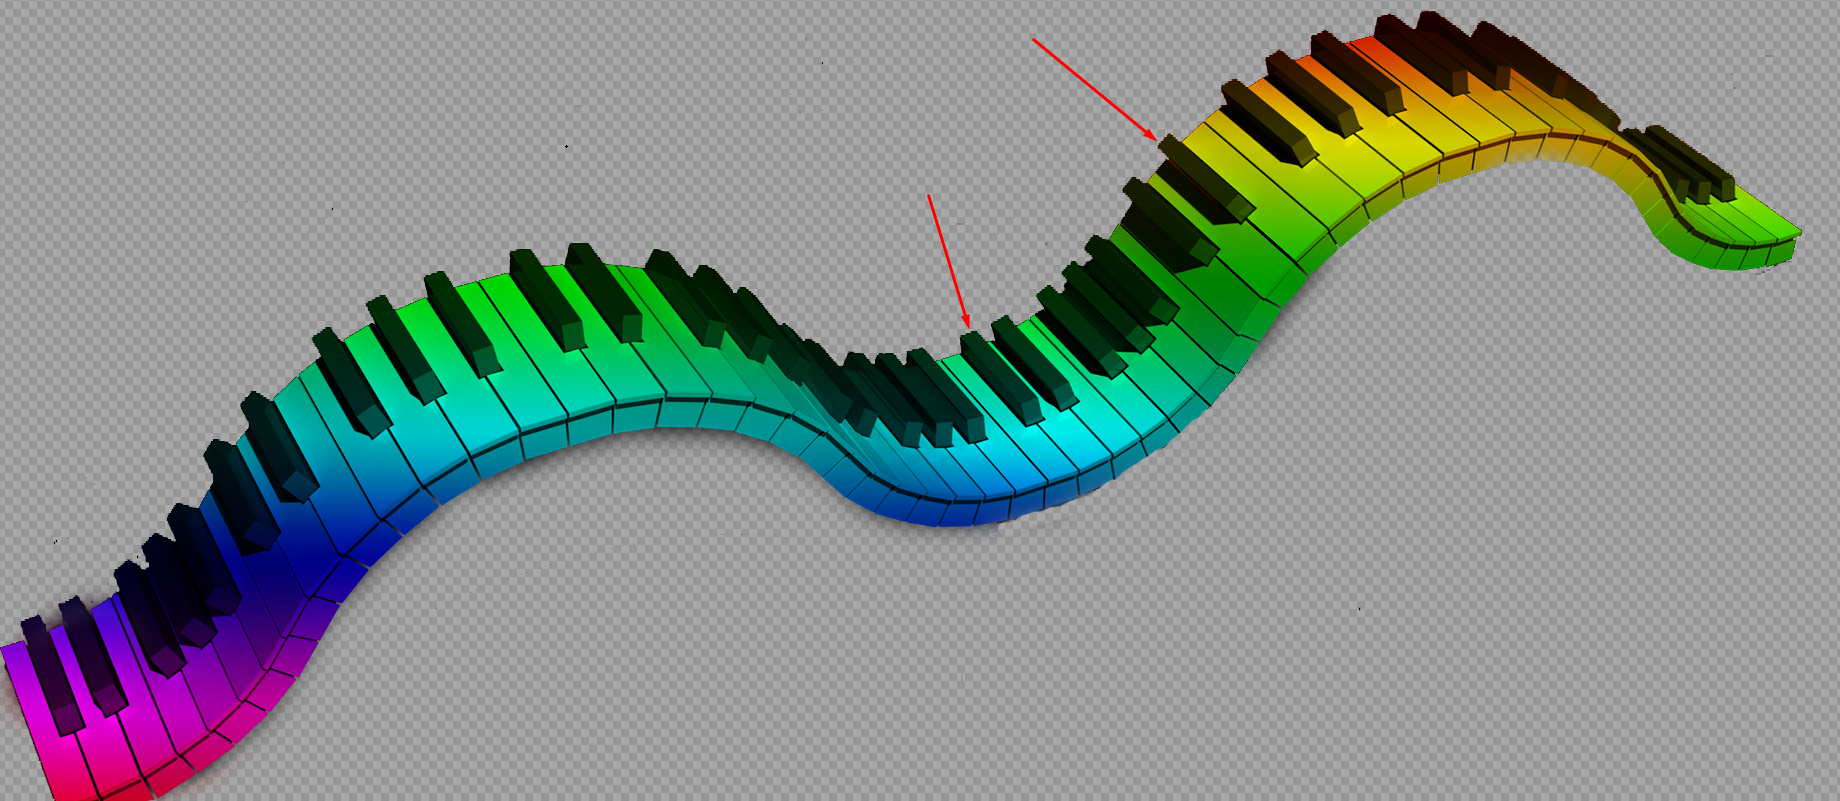Click the tail end of the center red arrow
The image size is (1840, 801).
[930, 198]
